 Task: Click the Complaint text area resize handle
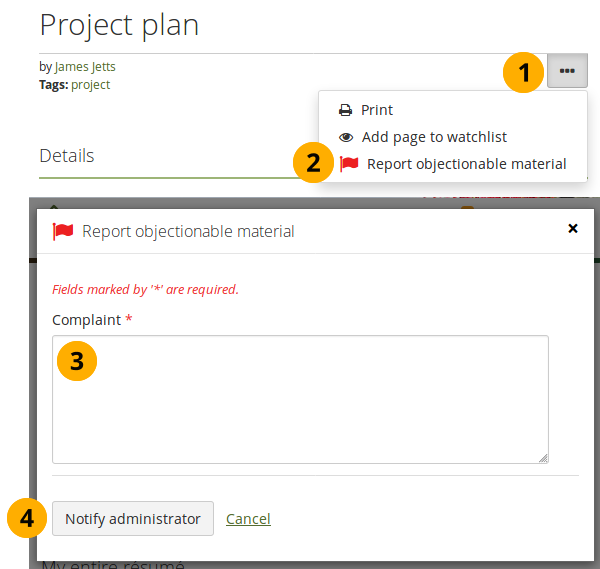[x=543, y=458]
